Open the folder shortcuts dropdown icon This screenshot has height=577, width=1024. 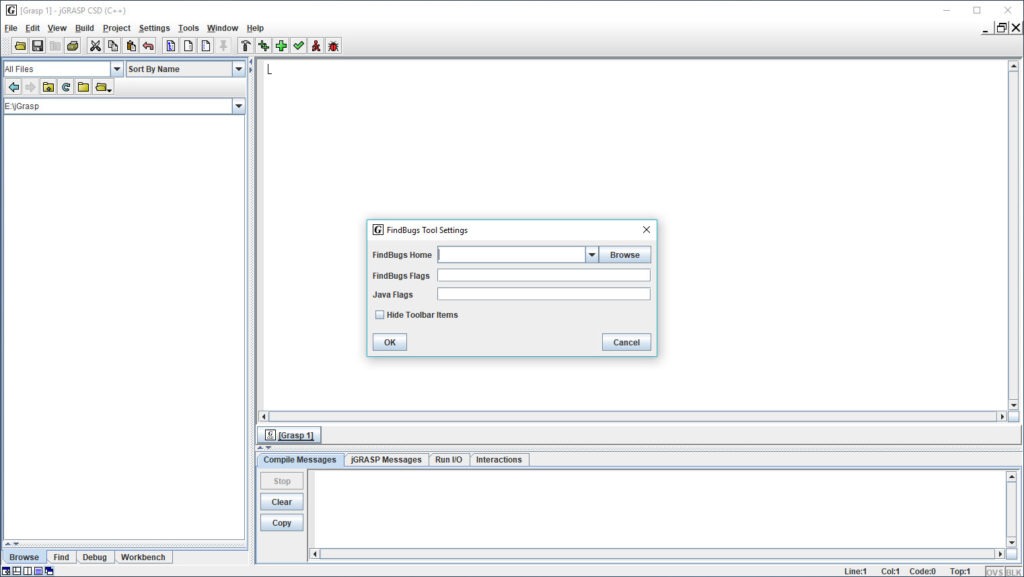point(103,87)
